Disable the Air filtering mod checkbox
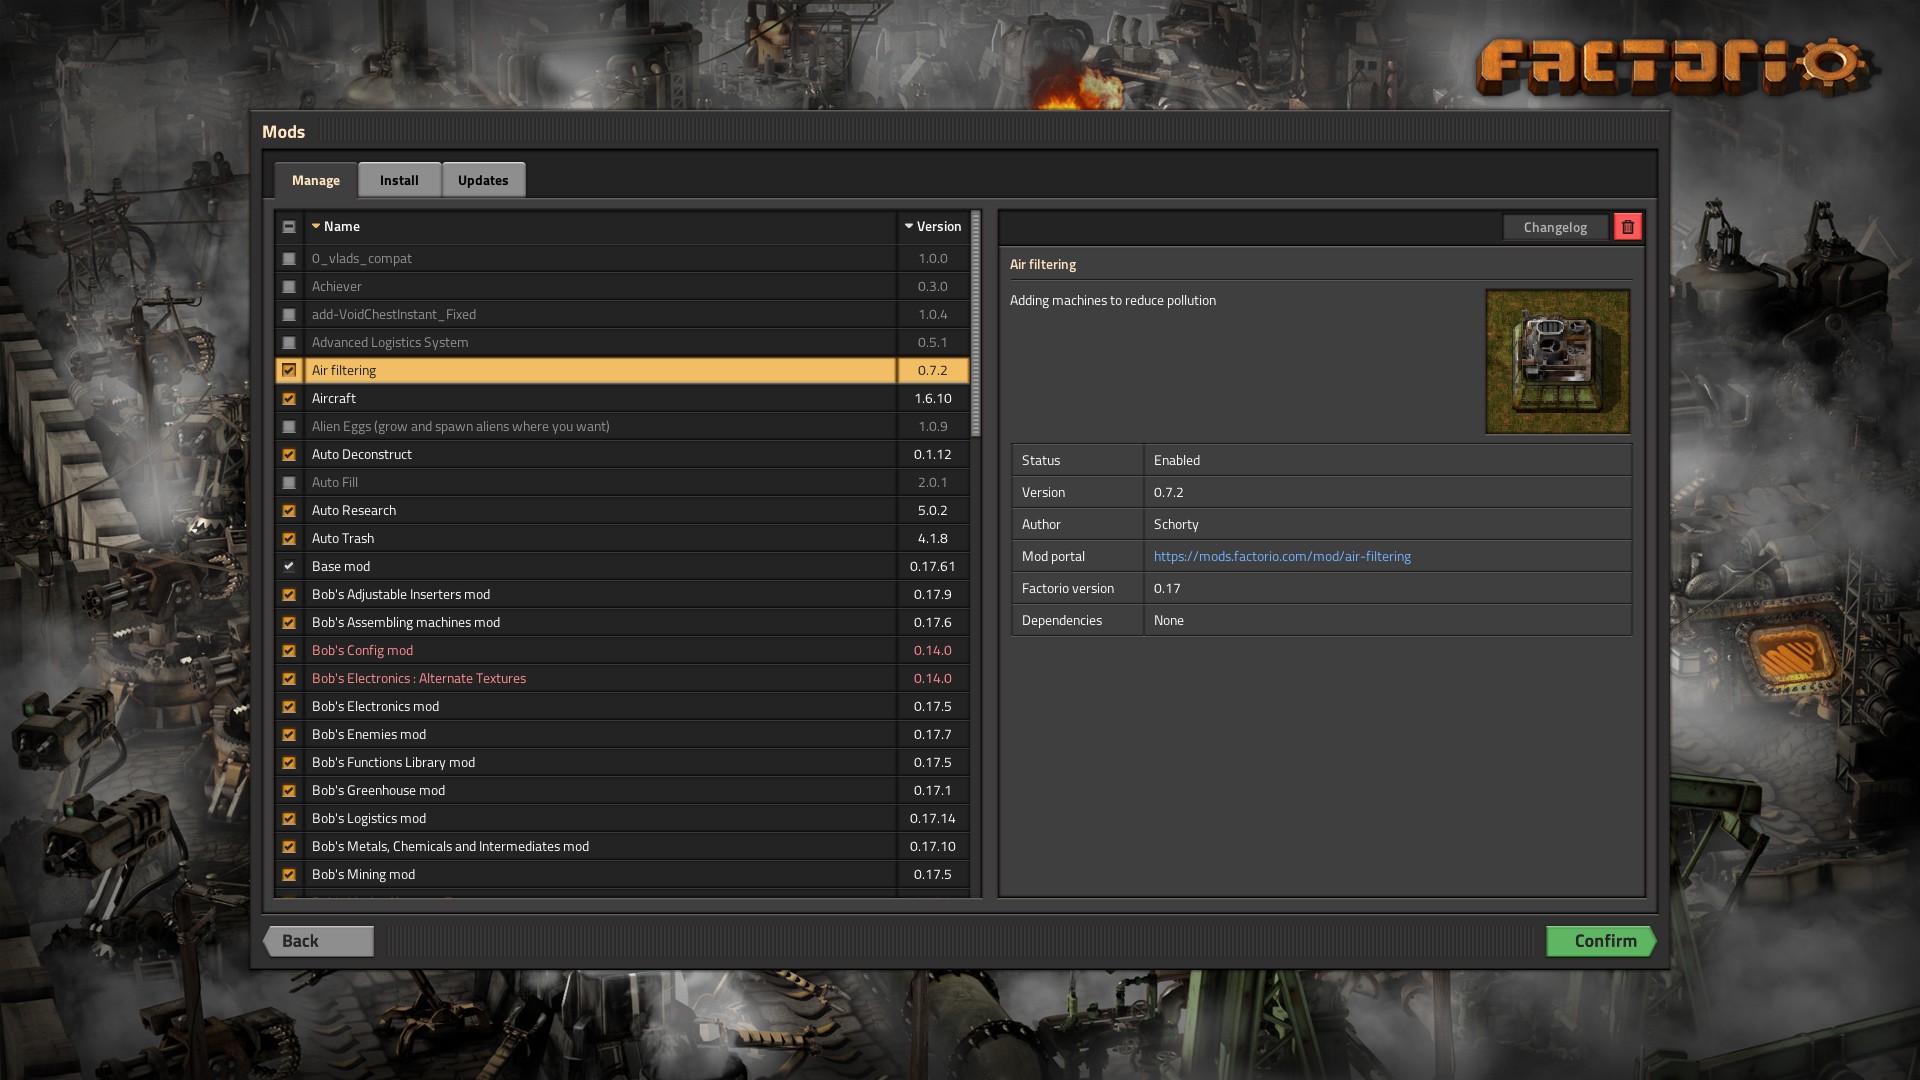The height and width of the screenshot is (1080, 1920). point(289,371)
